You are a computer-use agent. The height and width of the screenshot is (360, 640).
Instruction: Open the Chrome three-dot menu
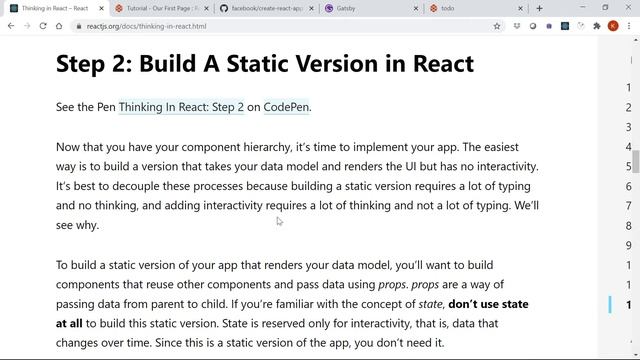[x=629, y=26]
